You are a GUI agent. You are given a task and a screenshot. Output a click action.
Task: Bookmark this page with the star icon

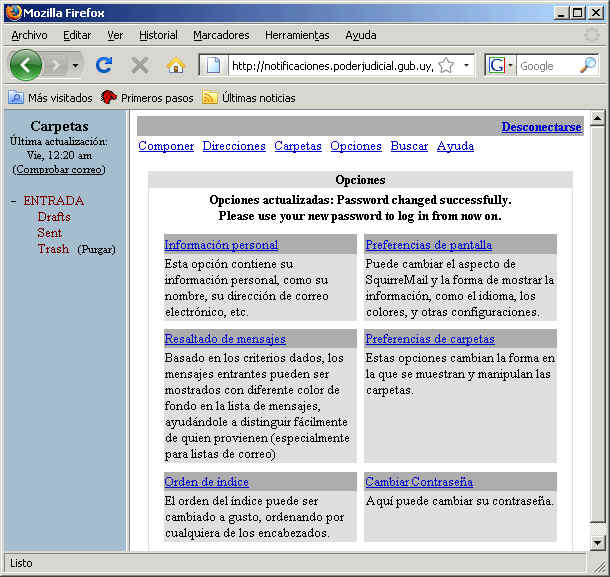pos(446,65)
